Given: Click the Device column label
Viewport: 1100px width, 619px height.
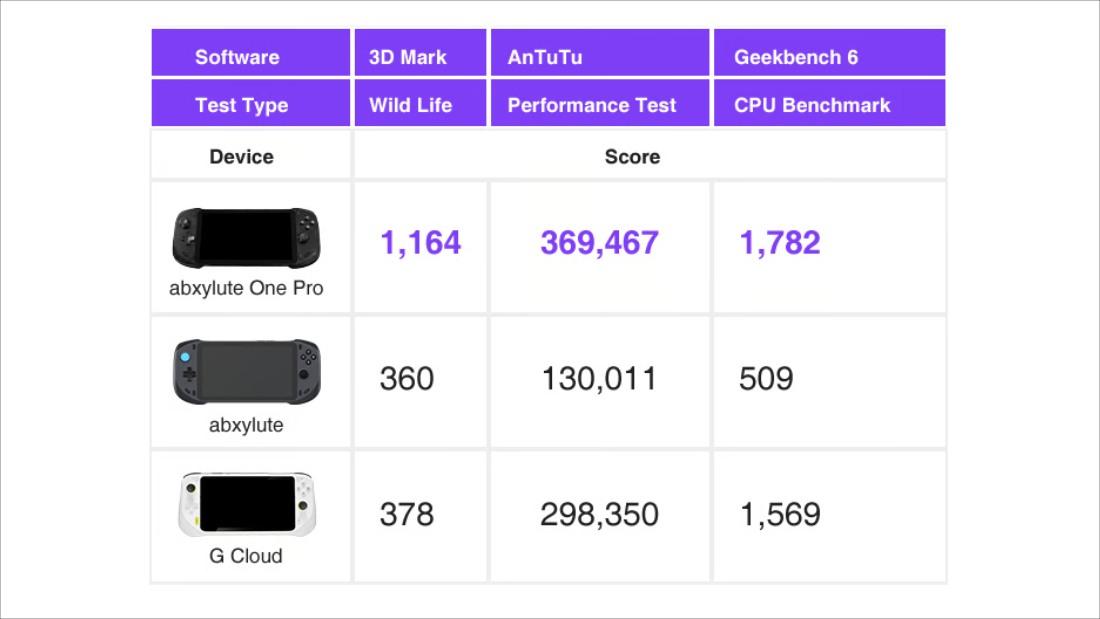Looking at the screenshot, I should tap(241, 157).
